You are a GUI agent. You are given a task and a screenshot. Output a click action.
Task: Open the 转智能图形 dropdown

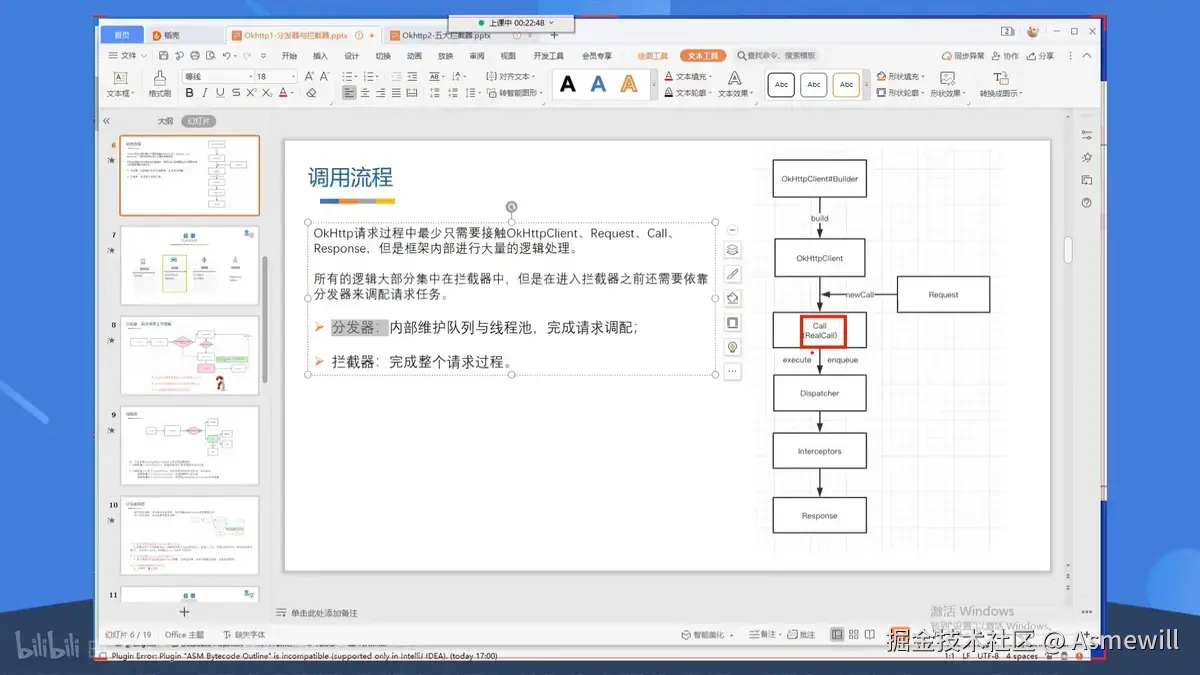[515, 93]
